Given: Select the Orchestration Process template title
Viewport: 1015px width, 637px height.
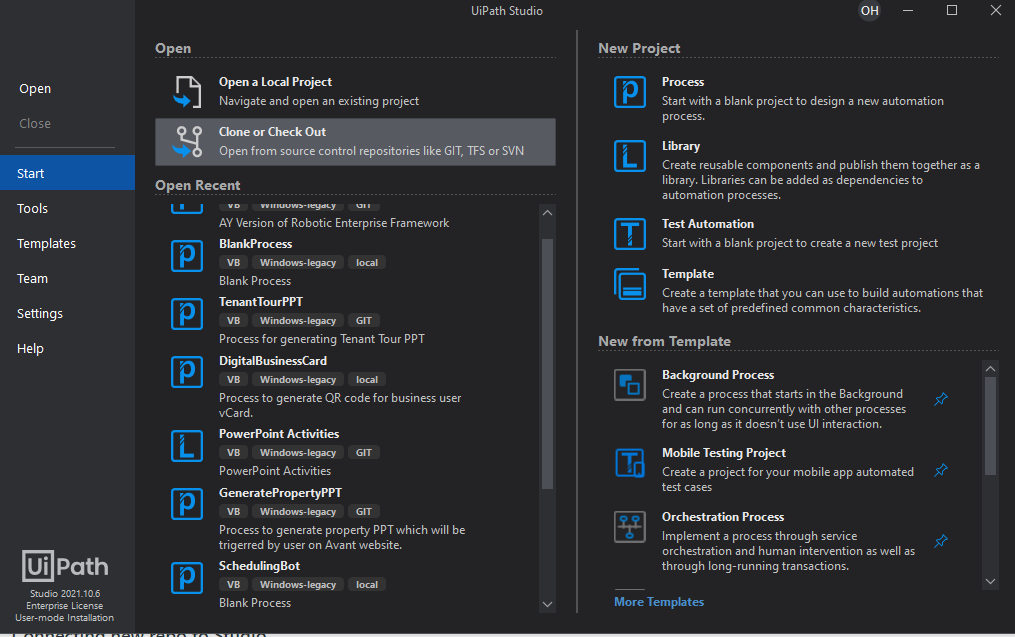Looking at the screenshot, I should (x=723, y=517).
